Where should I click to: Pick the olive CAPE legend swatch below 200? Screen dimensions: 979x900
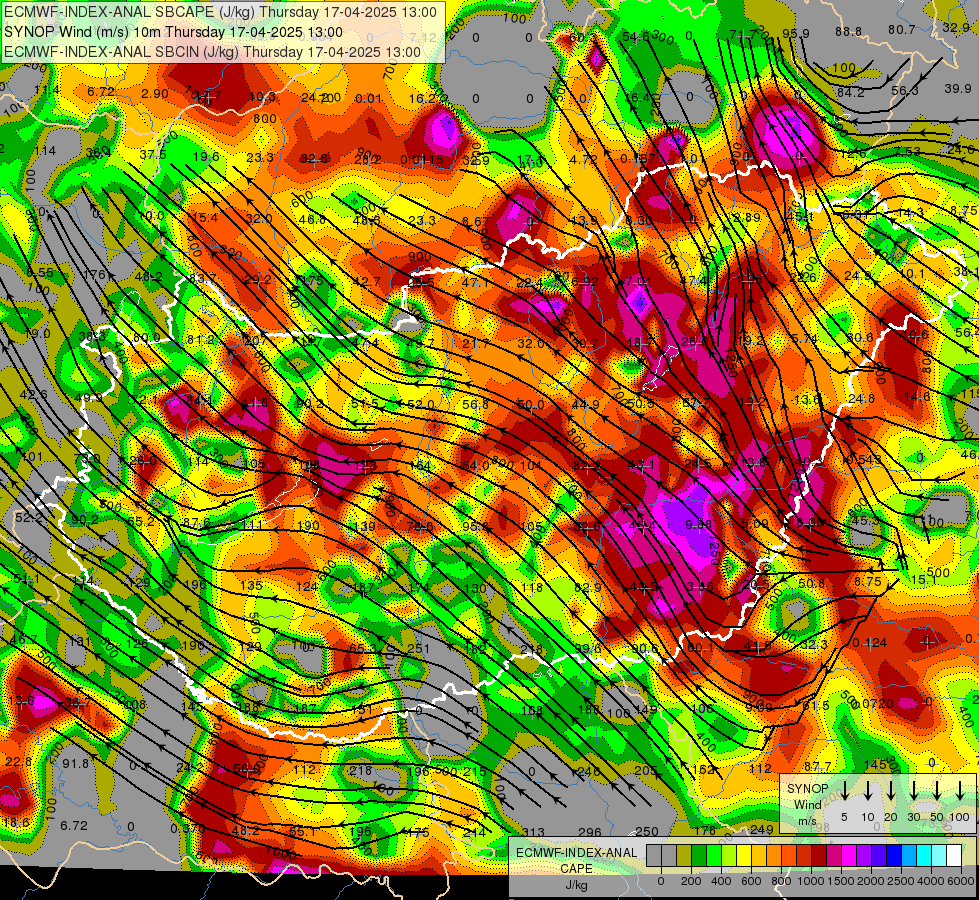click(x=684, y=855)
